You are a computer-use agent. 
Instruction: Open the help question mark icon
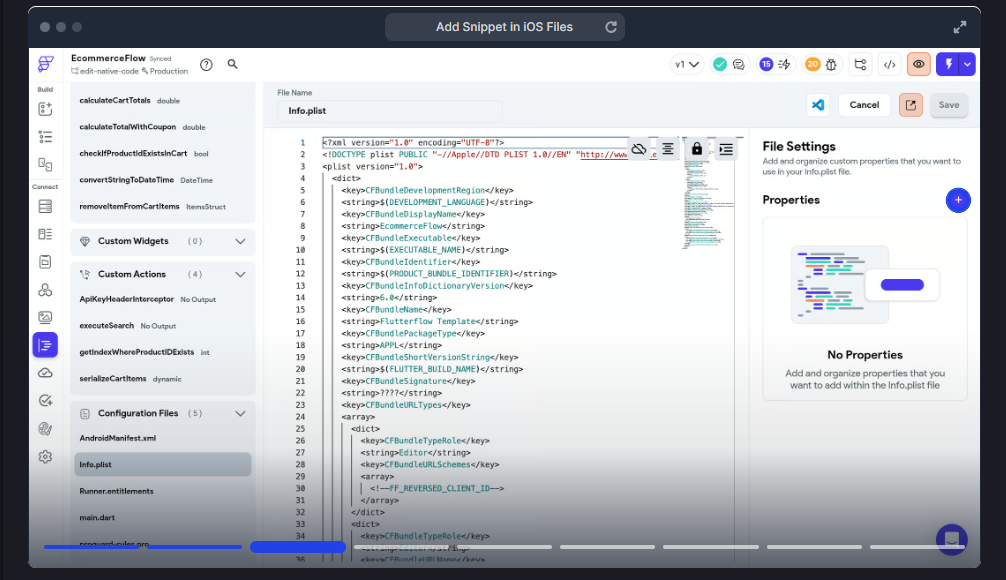click(x=206, y=64)
